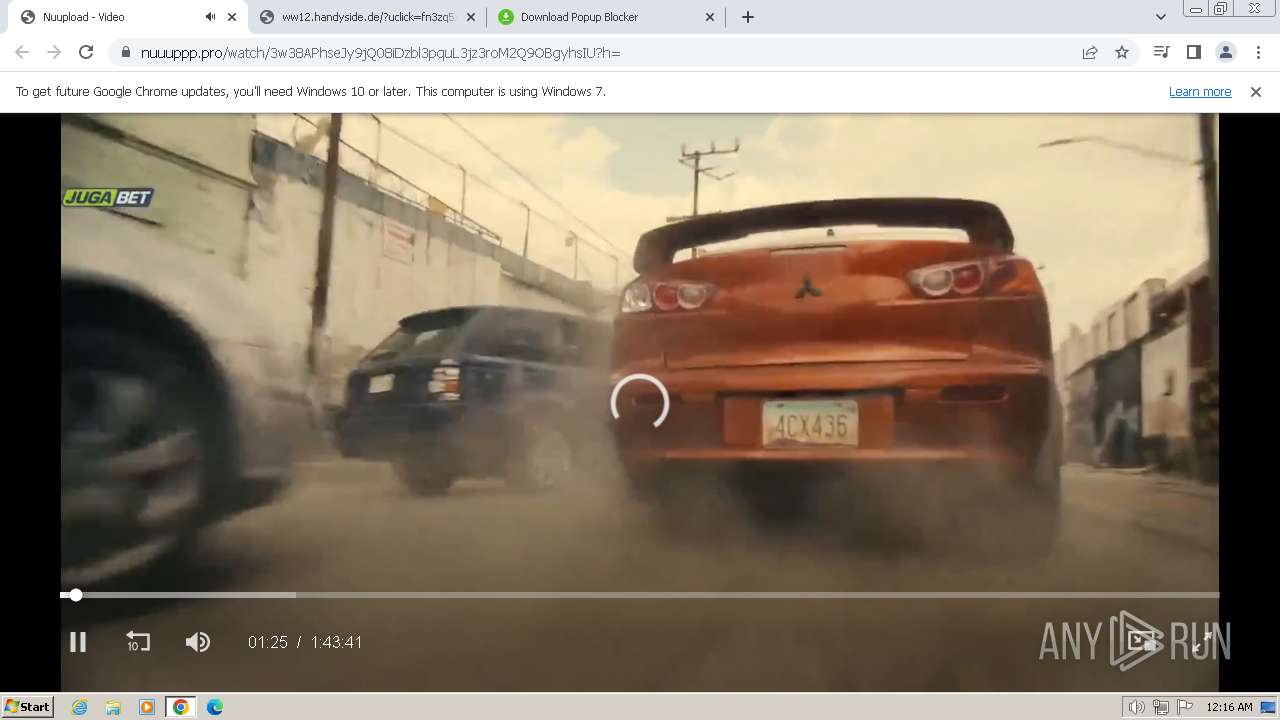Open Chrome profile menu
1280x720 pixels.
point(1225,52)
